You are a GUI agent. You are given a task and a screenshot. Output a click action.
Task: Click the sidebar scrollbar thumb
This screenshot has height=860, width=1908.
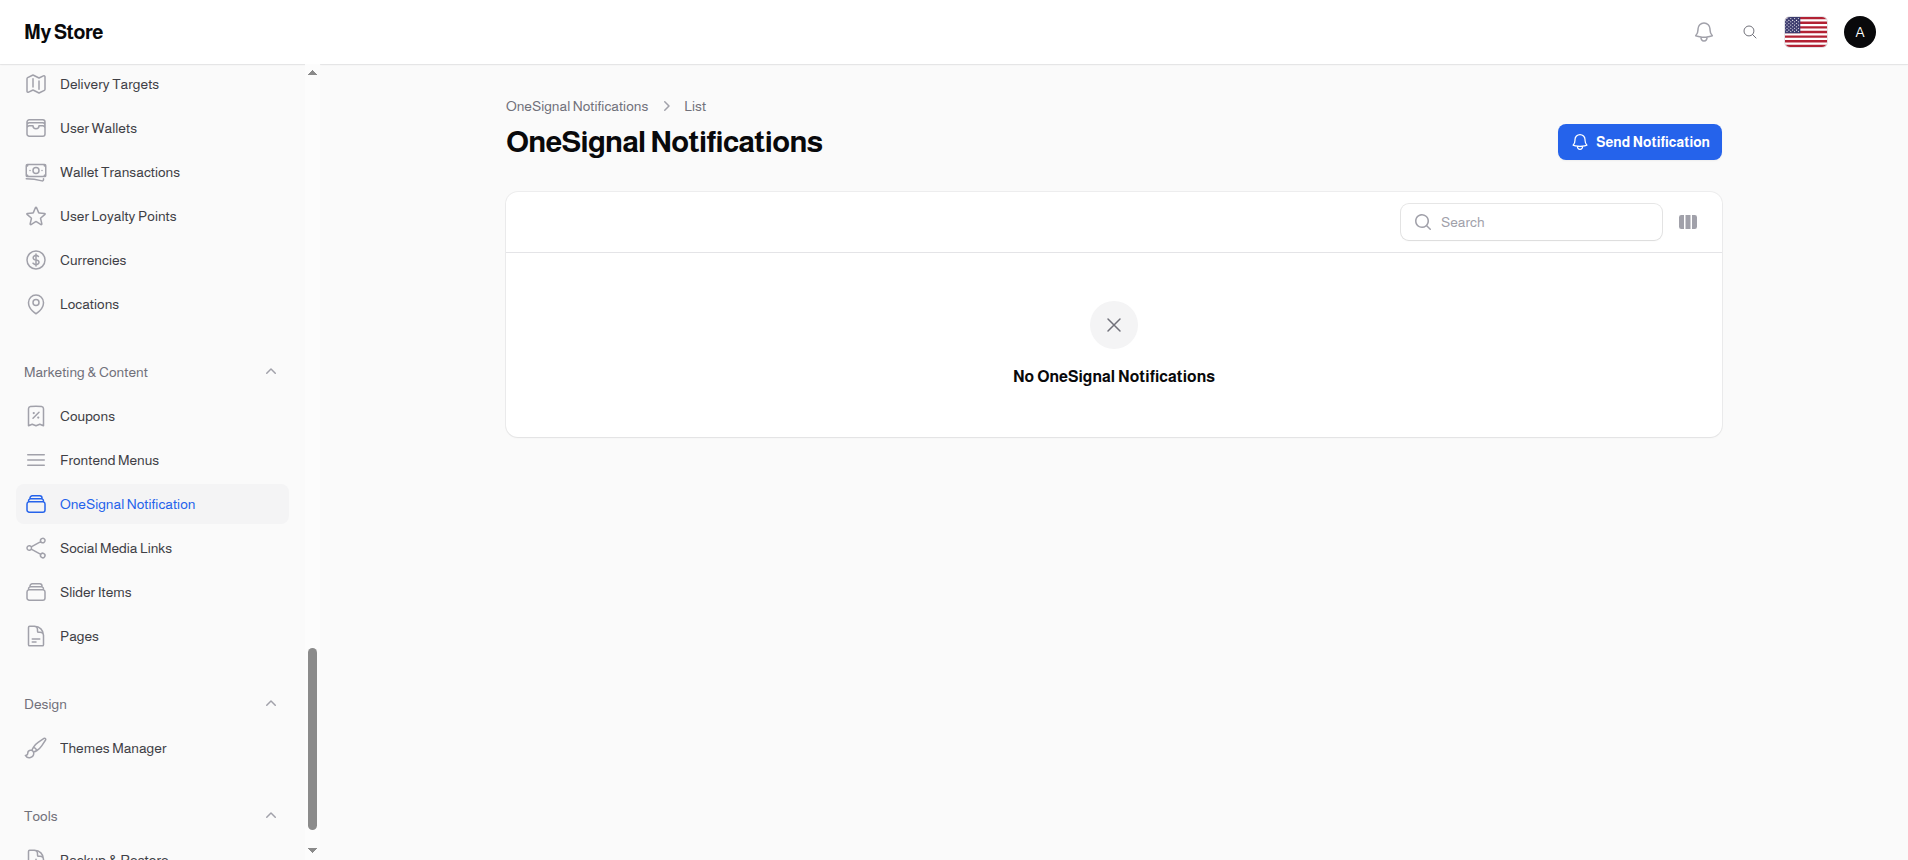coord(312,739)
